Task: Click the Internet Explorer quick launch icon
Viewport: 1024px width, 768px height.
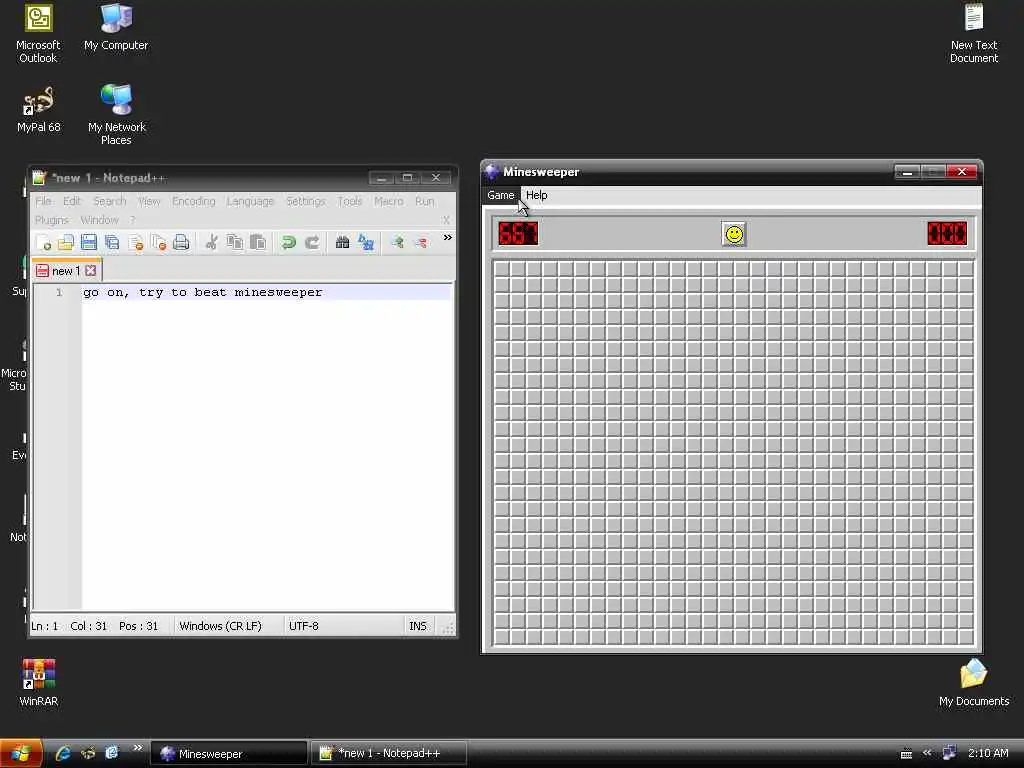Action: (x=63, y=754)
